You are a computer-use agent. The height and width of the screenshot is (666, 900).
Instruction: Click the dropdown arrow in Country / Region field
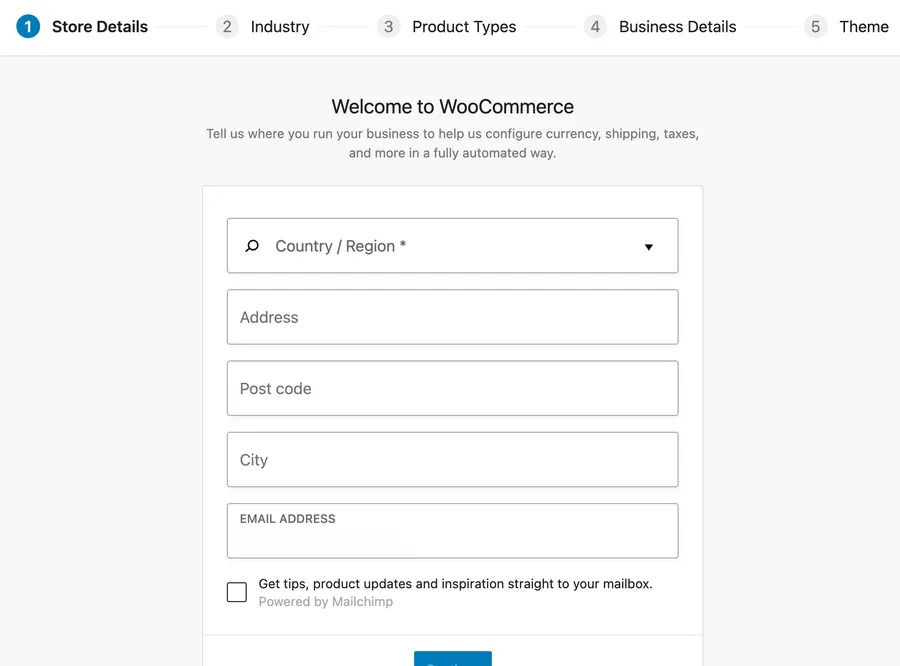pos(649,246)
